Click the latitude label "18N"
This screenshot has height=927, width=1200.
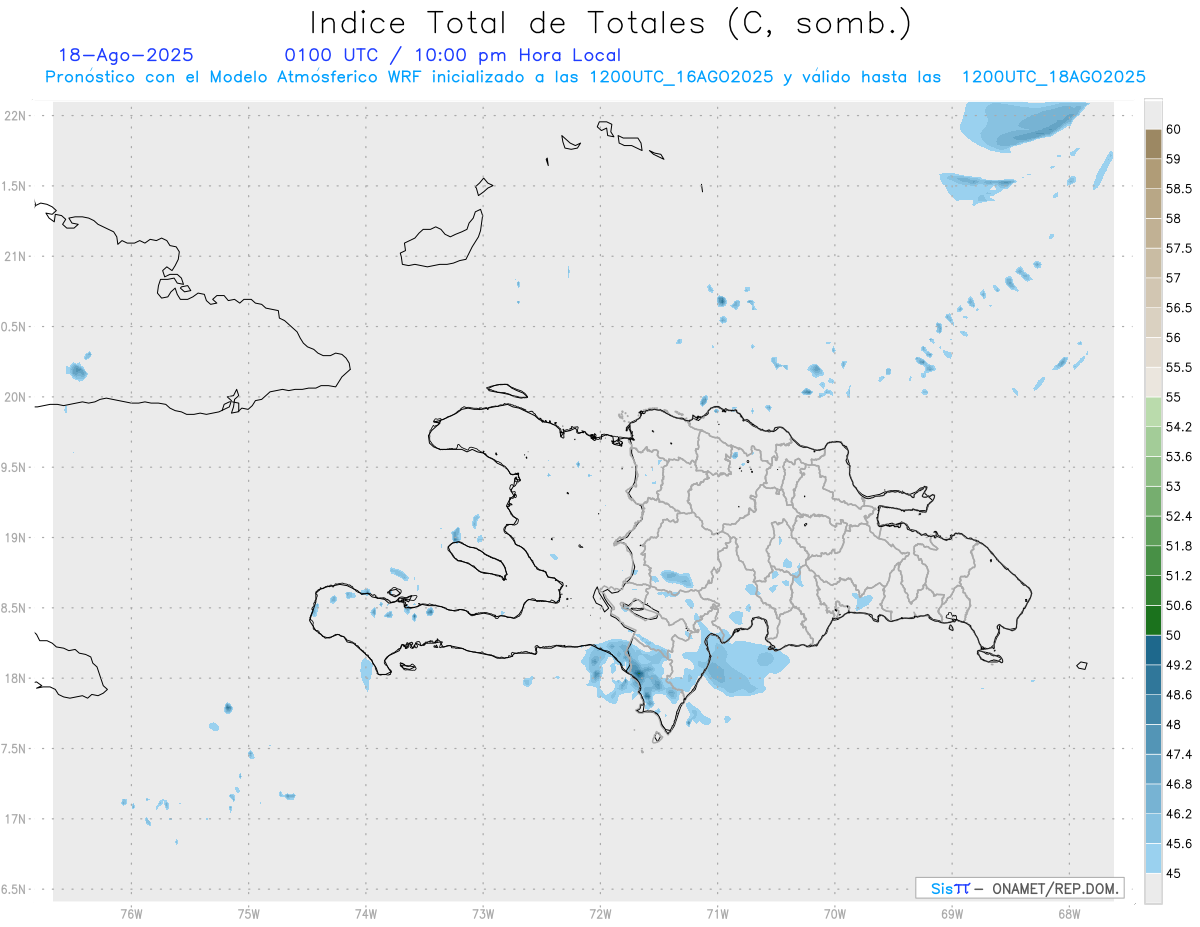click(x=15, y=679)
